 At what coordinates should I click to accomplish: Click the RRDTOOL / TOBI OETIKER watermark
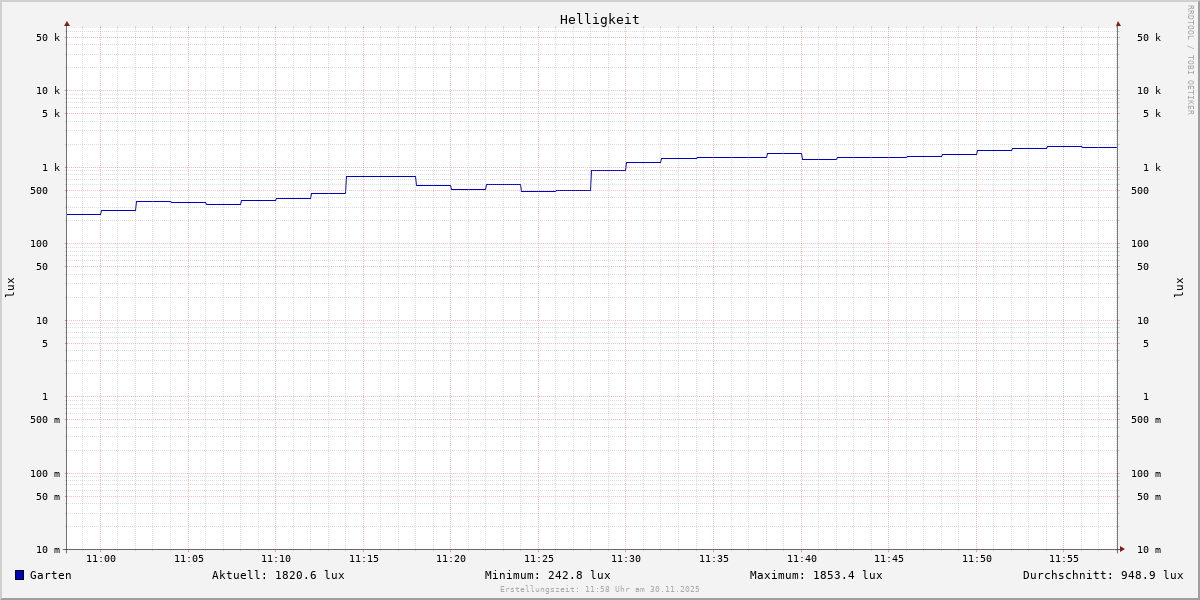[1190, 60]
